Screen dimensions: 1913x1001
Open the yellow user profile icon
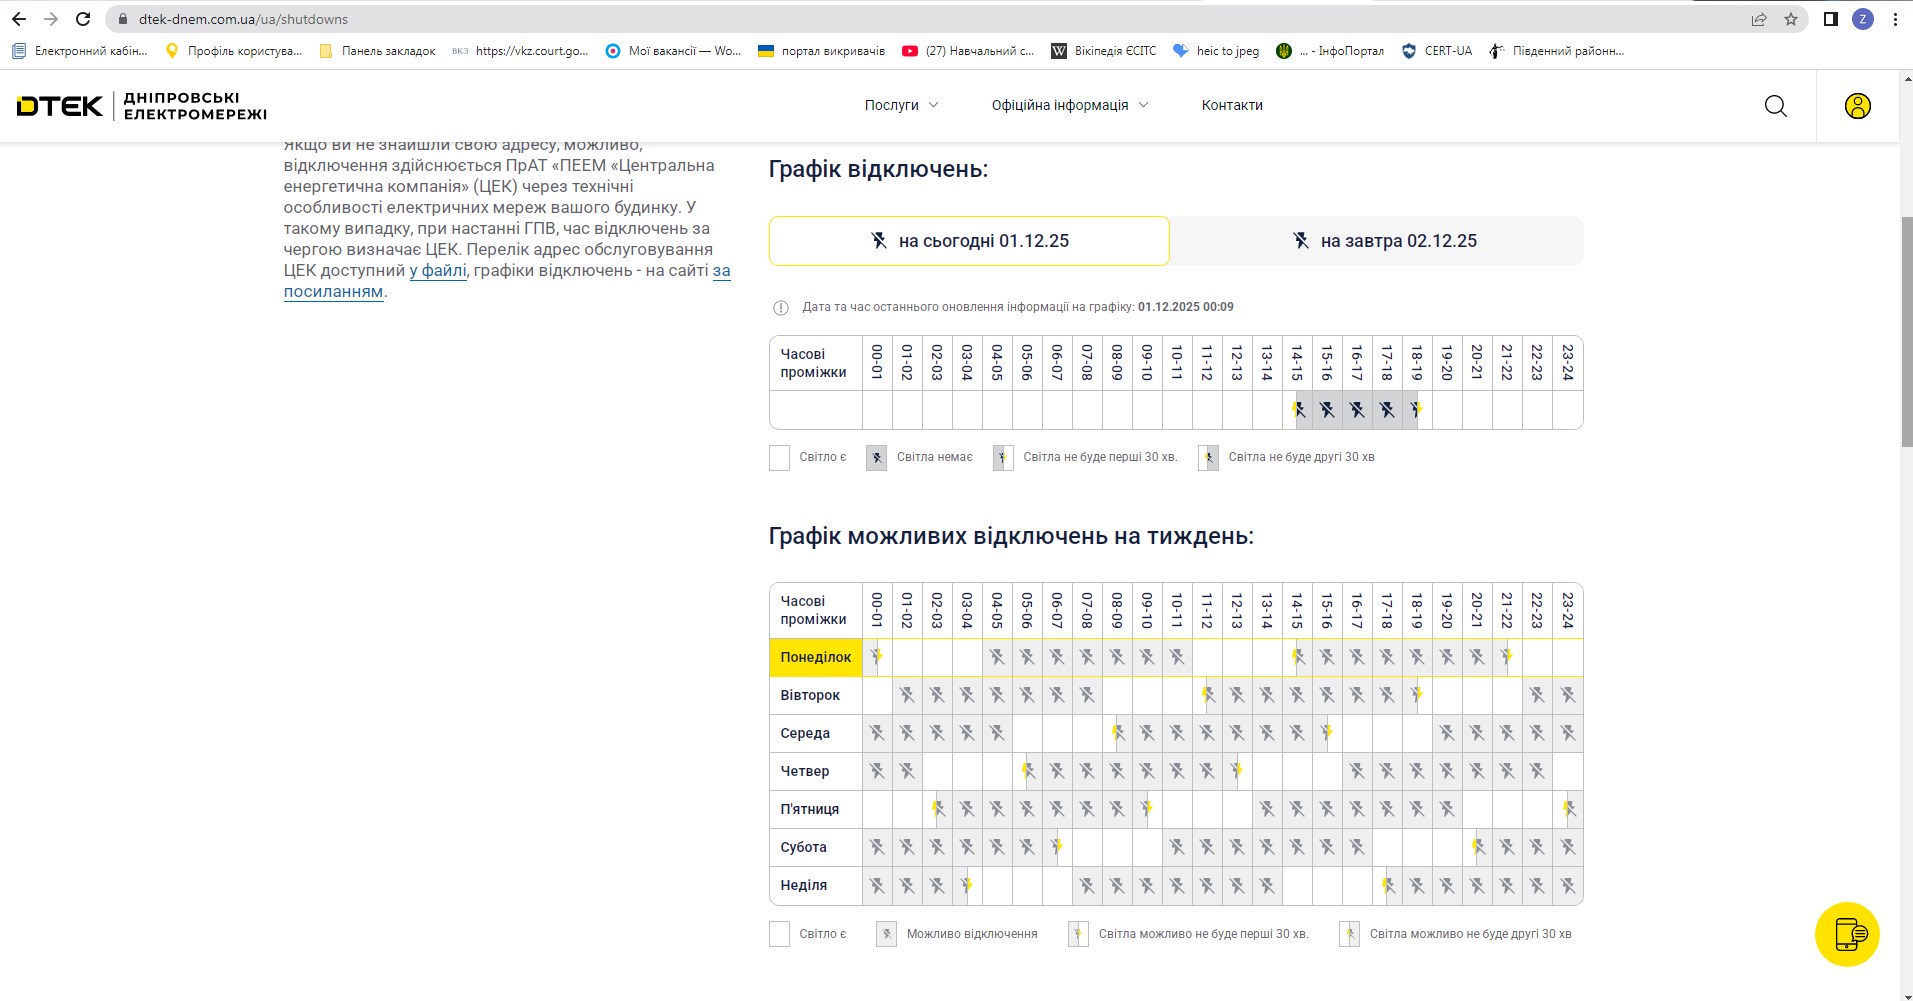[x=1857, y=106]
